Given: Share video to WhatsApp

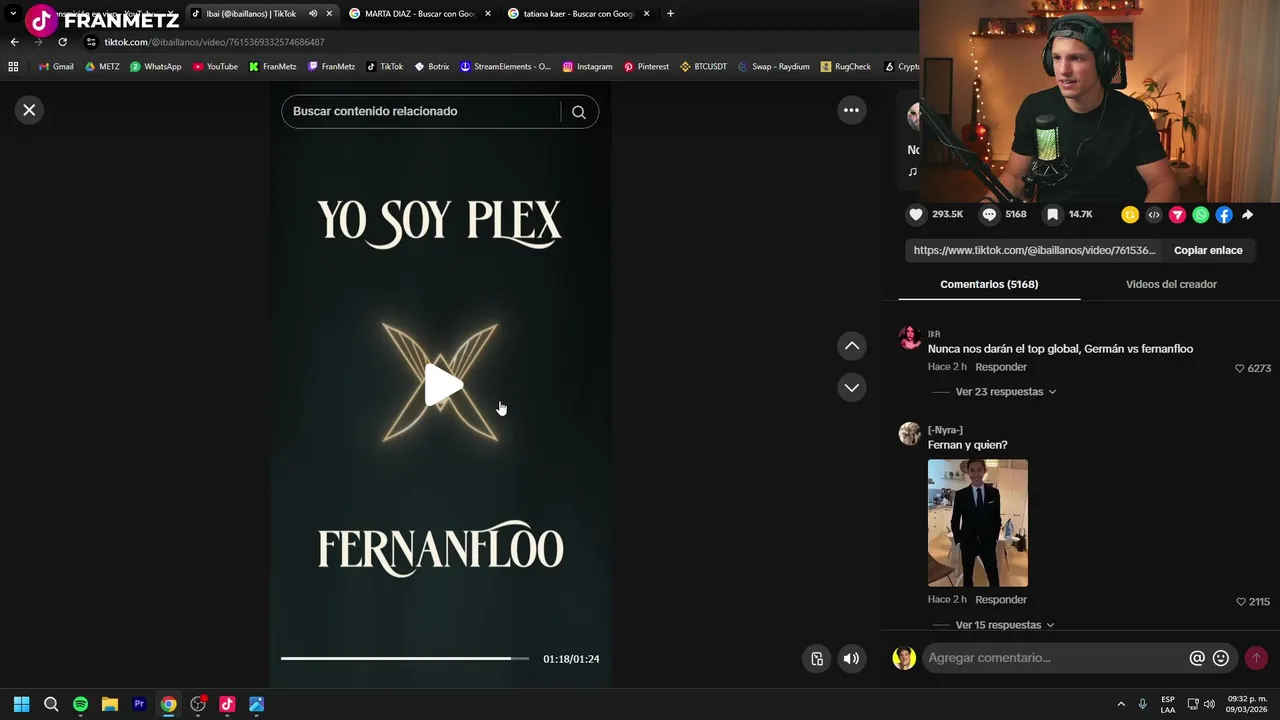Looking at the screenshot, I should pos(1201,214).
